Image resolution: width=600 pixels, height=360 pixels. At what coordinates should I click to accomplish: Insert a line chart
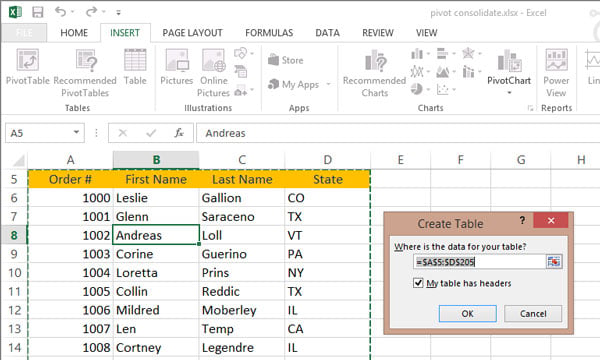coord(417,72)
